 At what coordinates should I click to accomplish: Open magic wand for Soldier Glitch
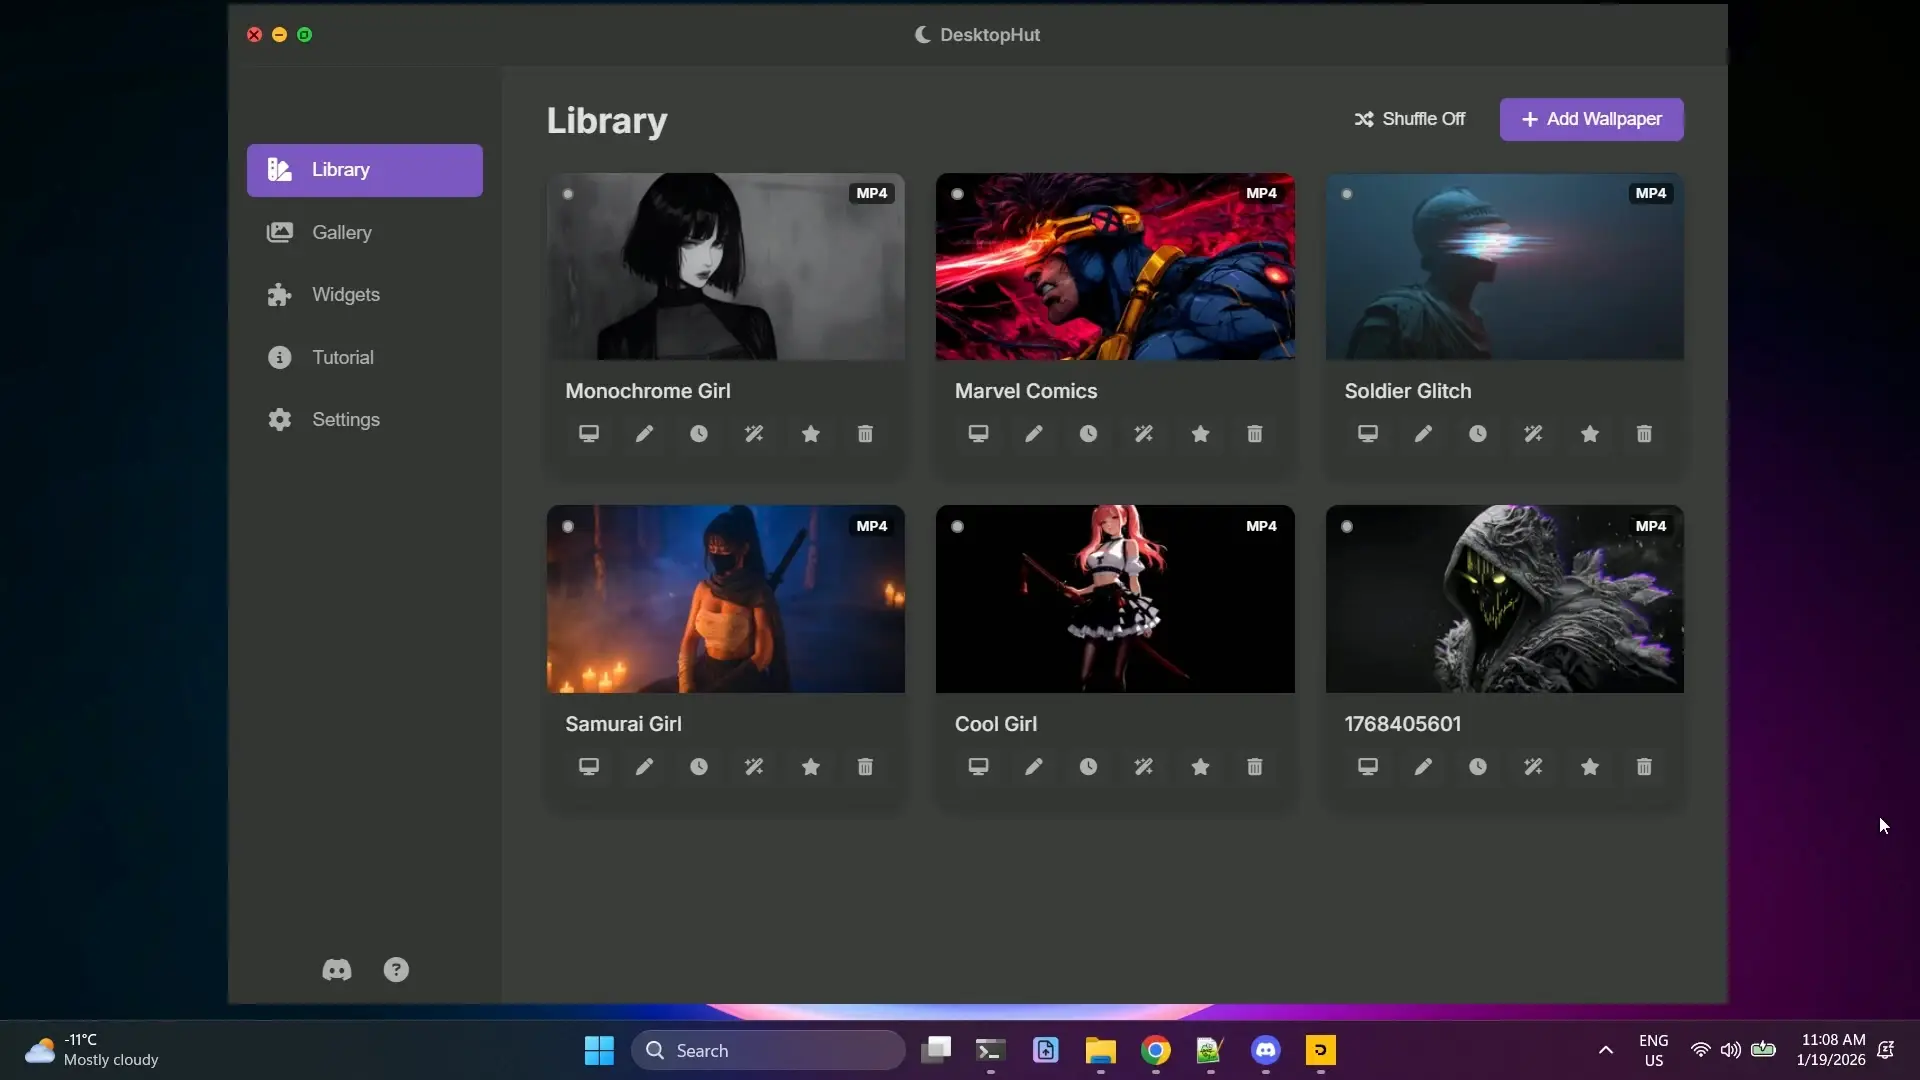pyautogui.click(x=1533, y=434)
